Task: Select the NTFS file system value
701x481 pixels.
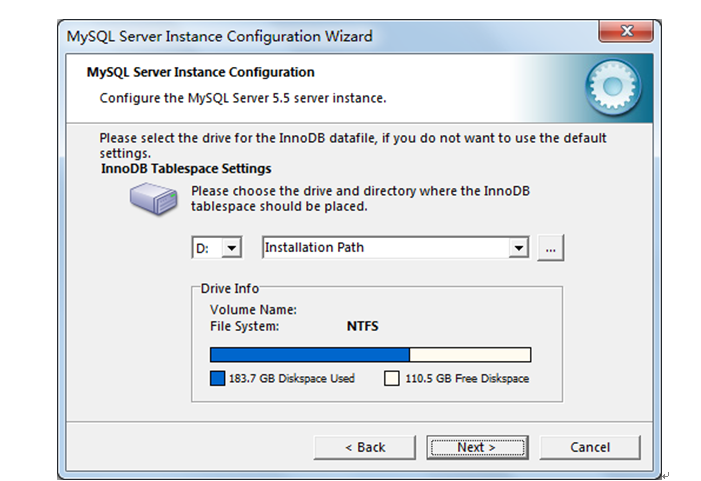Action: coord(363,326)
